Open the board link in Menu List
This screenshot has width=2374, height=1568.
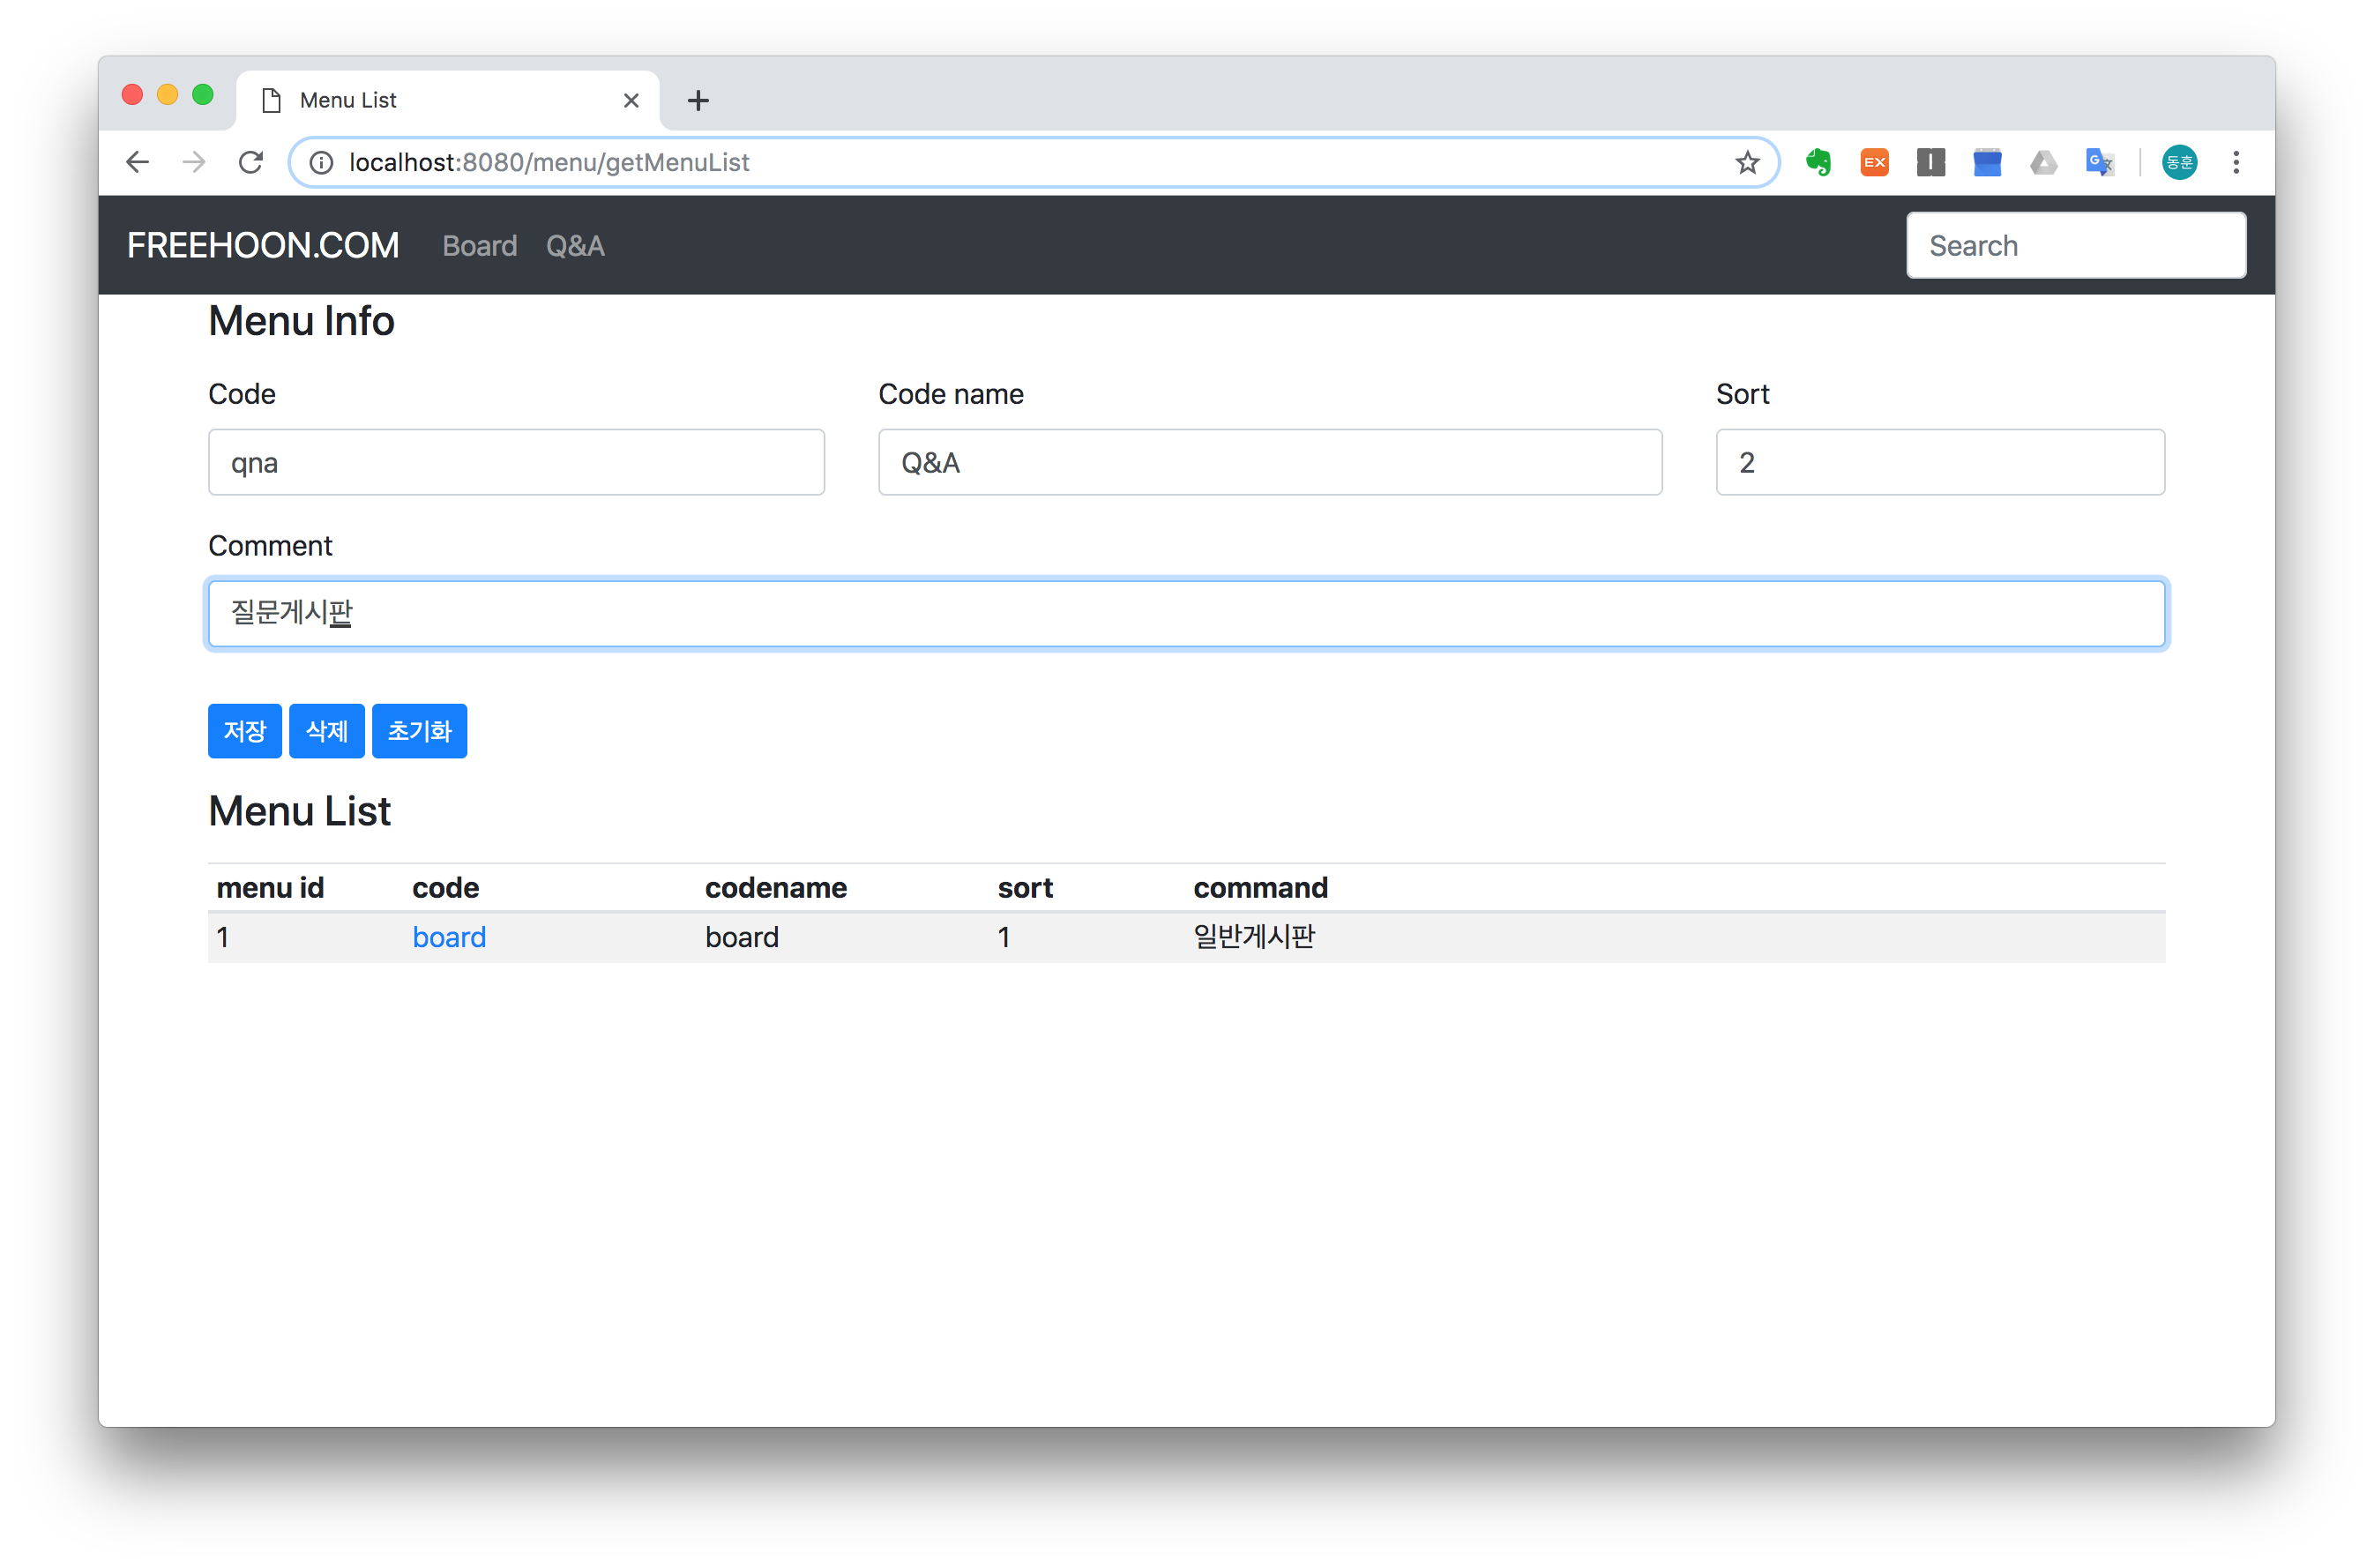pyautogui.click(x=449, y=937)
